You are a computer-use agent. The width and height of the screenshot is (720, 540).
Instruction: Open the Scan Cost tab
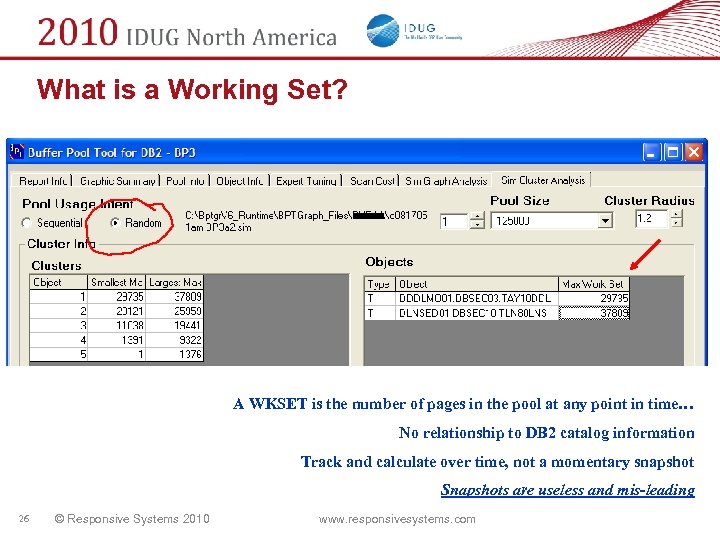(372, 181)
